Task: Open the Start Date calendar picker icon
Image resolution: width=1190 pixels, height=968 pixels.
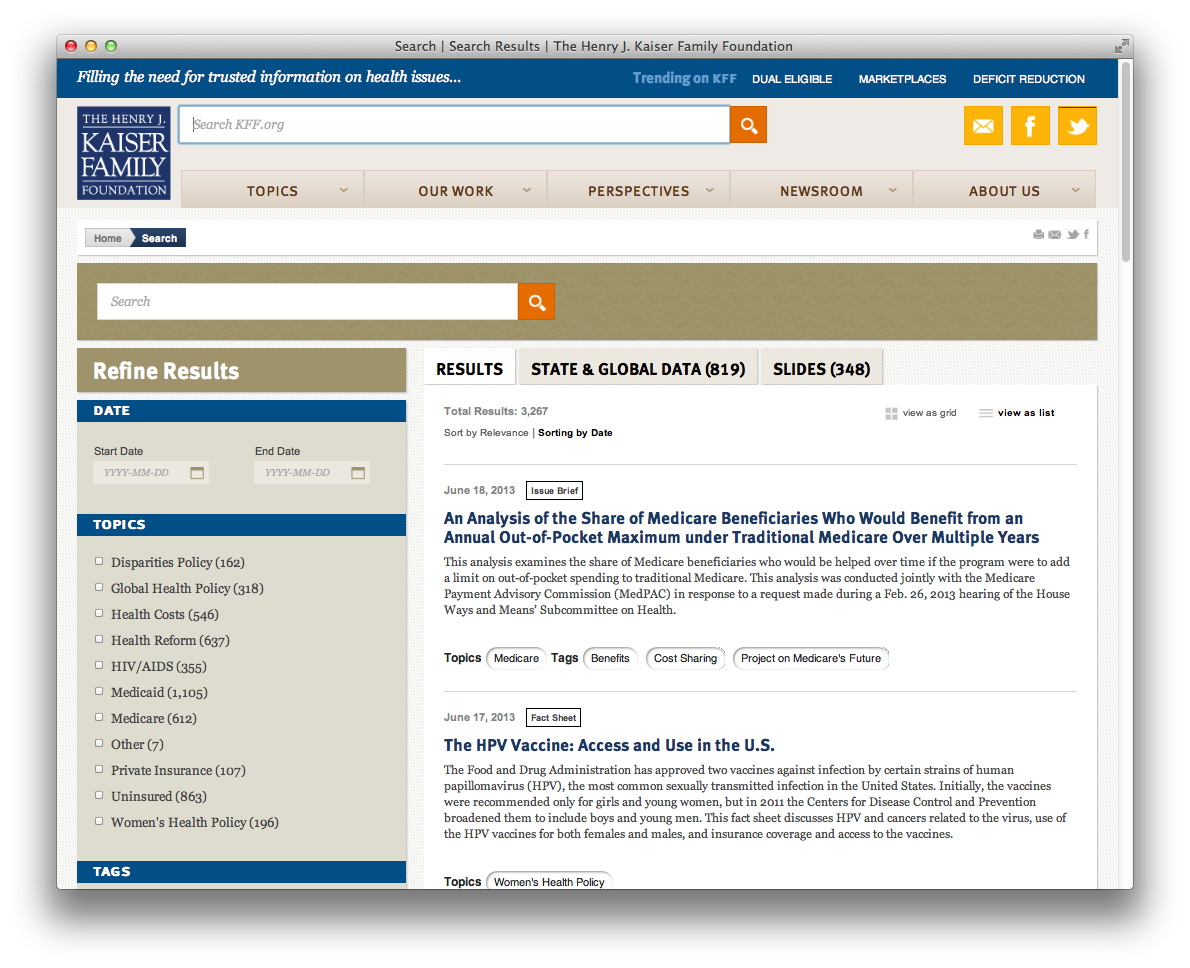Action: pyautogui.click(x=197, y=473)
